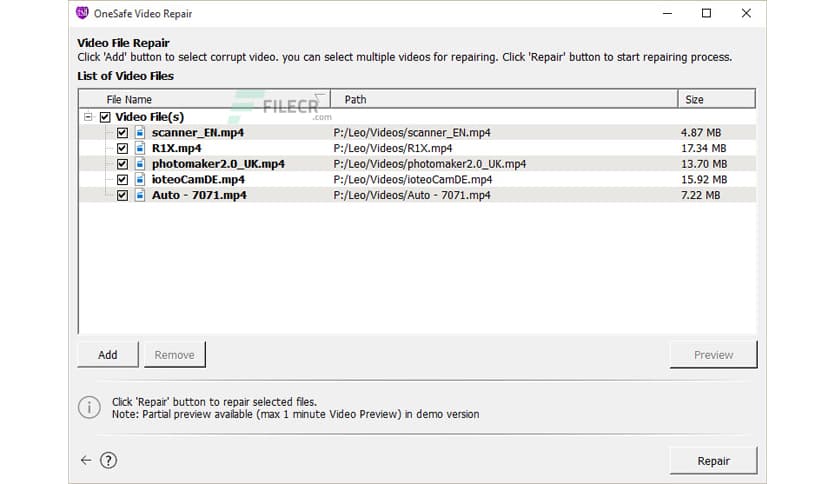The height and width of the screenshot is (484, 836).
Task: Click the 4.87 MB size value
Action: pos(701,133)
